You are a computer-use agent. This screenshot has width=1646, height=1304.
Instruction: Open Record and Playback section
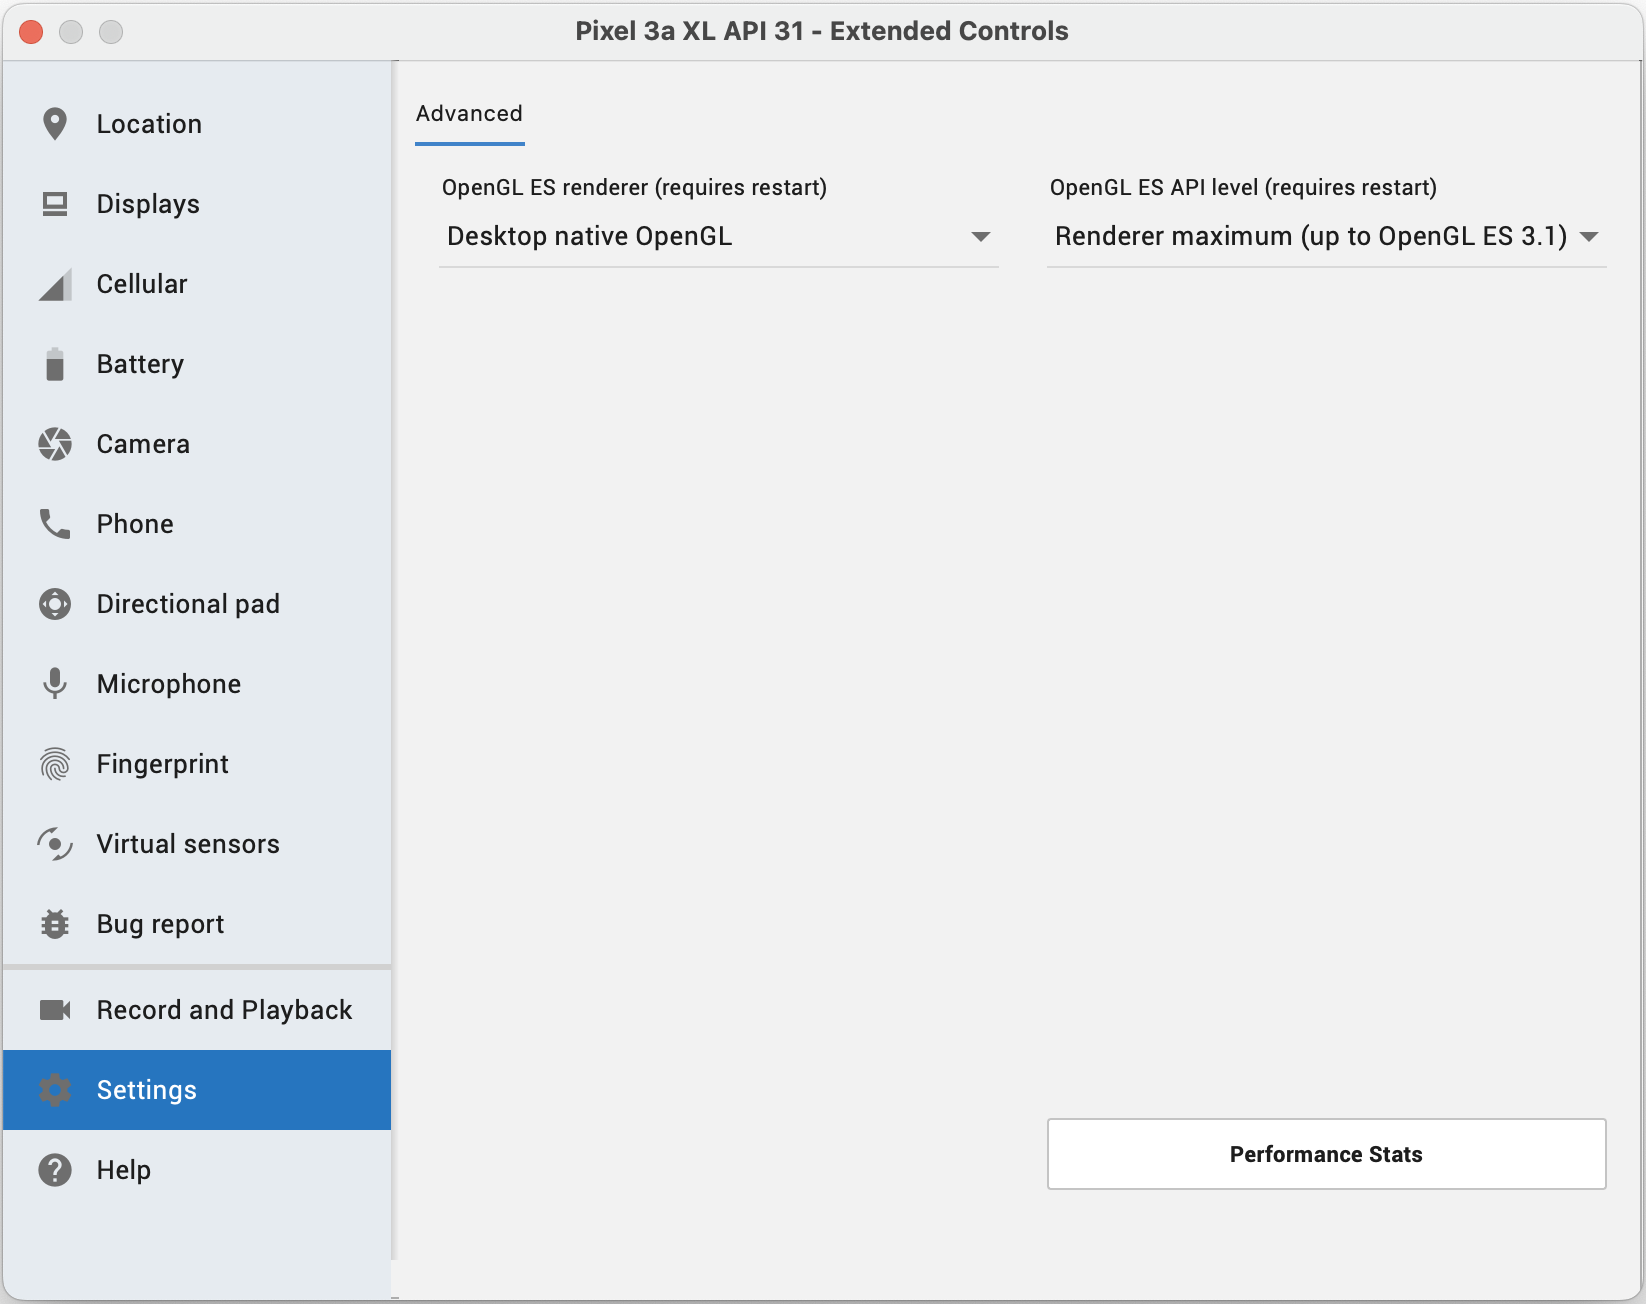point(223,1010)
